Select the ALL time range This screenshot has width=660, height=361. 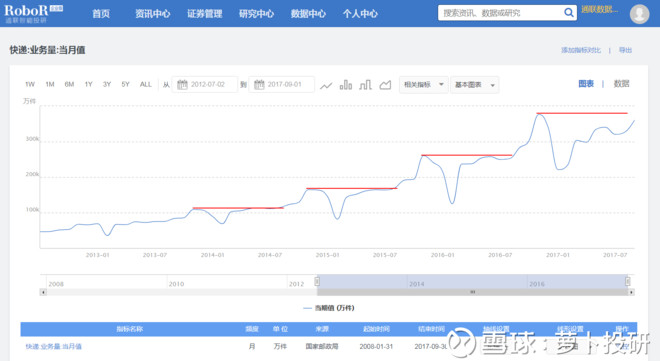pos(146,85)
